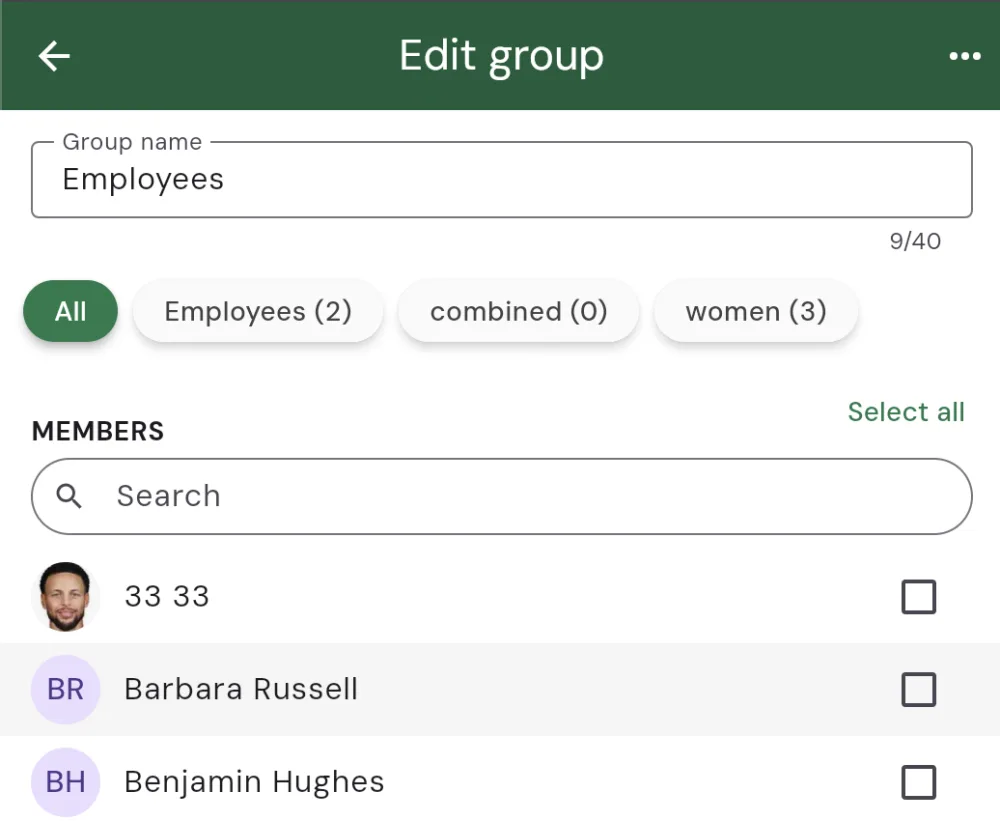The width and height of the screenshot is (1000, 821).
Task: Click the 9/40 character counter
Action: (x=915, y=241)
